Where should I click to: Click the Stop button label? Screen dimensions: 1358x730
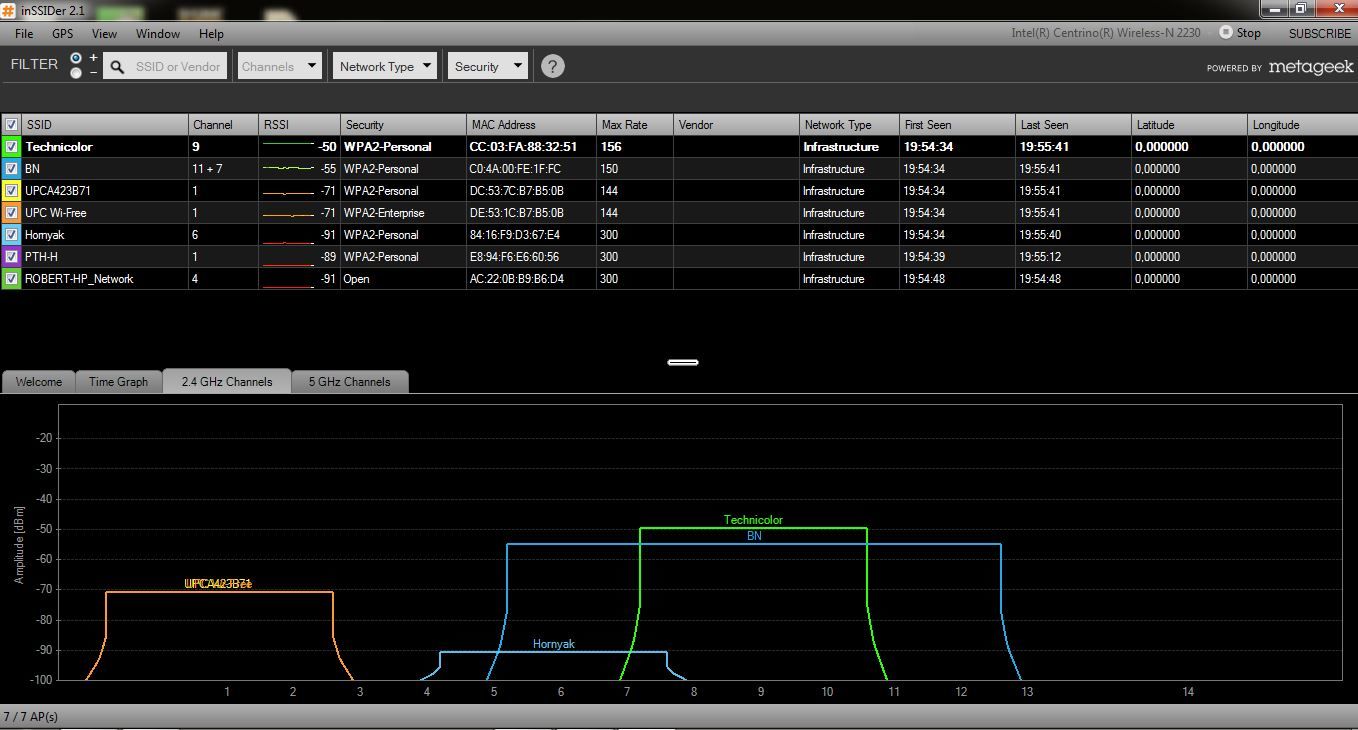coord(1248,33)
